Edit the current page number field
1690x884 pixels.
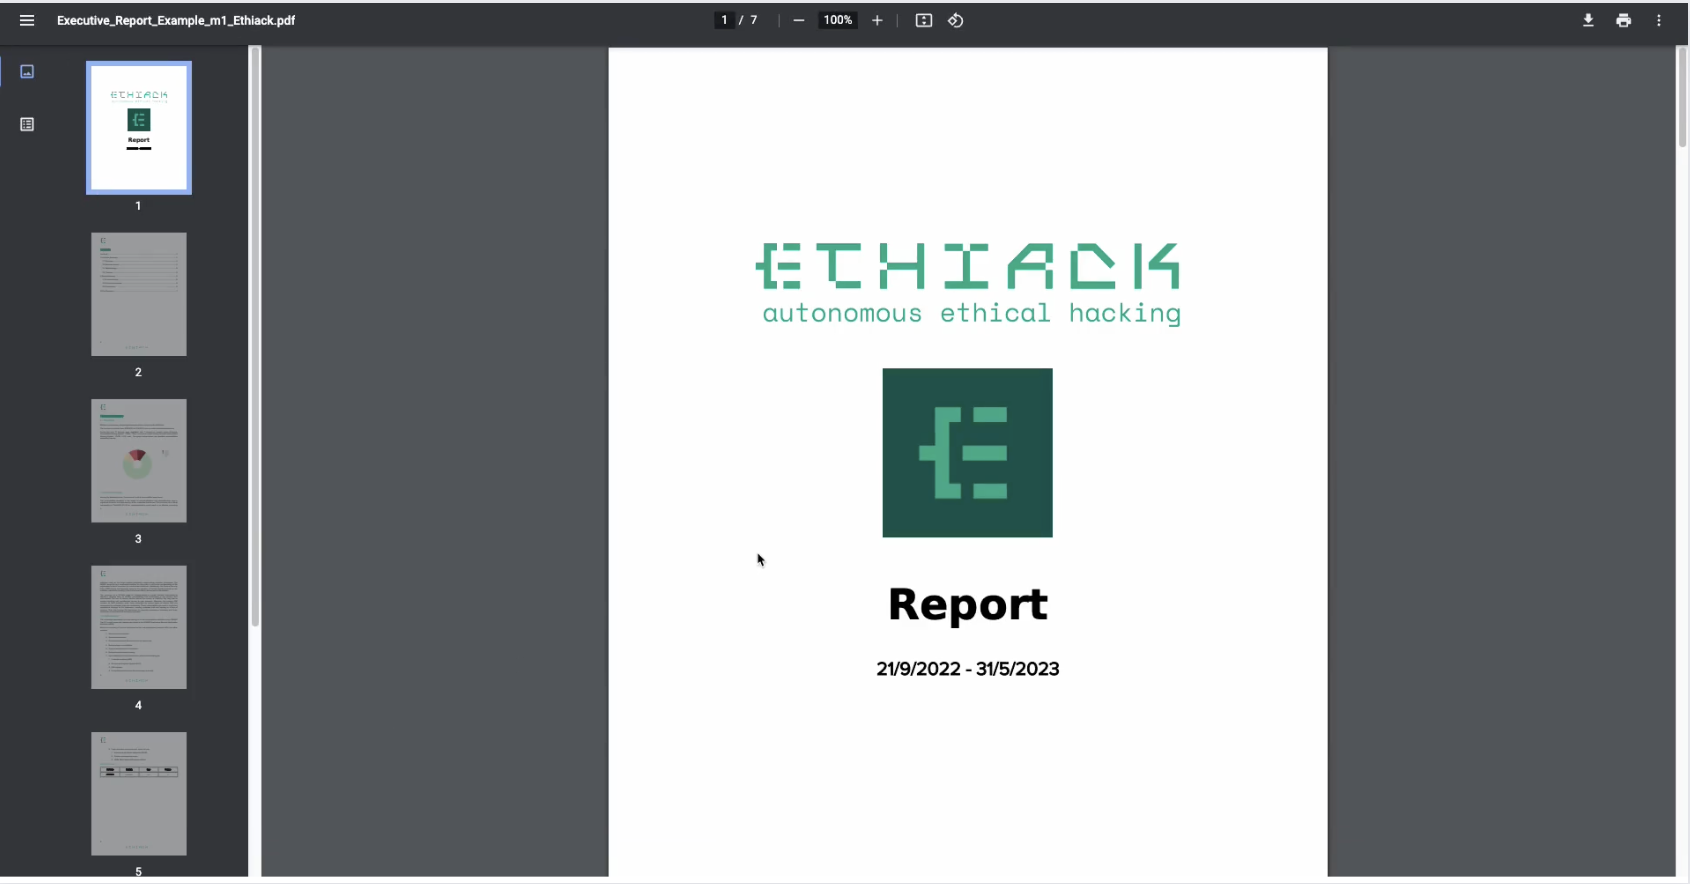coord(724,20)
